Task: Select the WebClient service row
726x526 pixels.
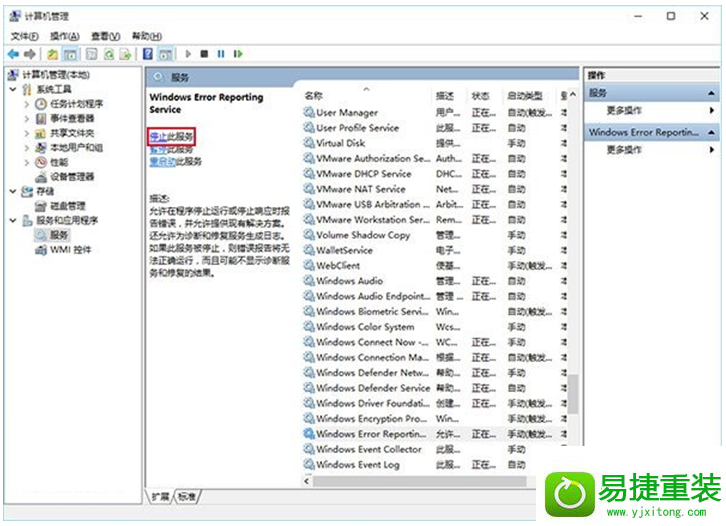Action: pyautogui.click(x=434, y=265)
